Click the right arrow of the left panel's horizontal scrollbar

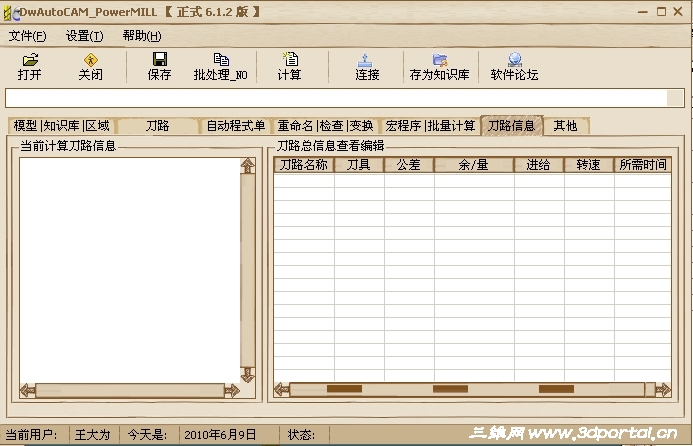(x=232, y=391)
